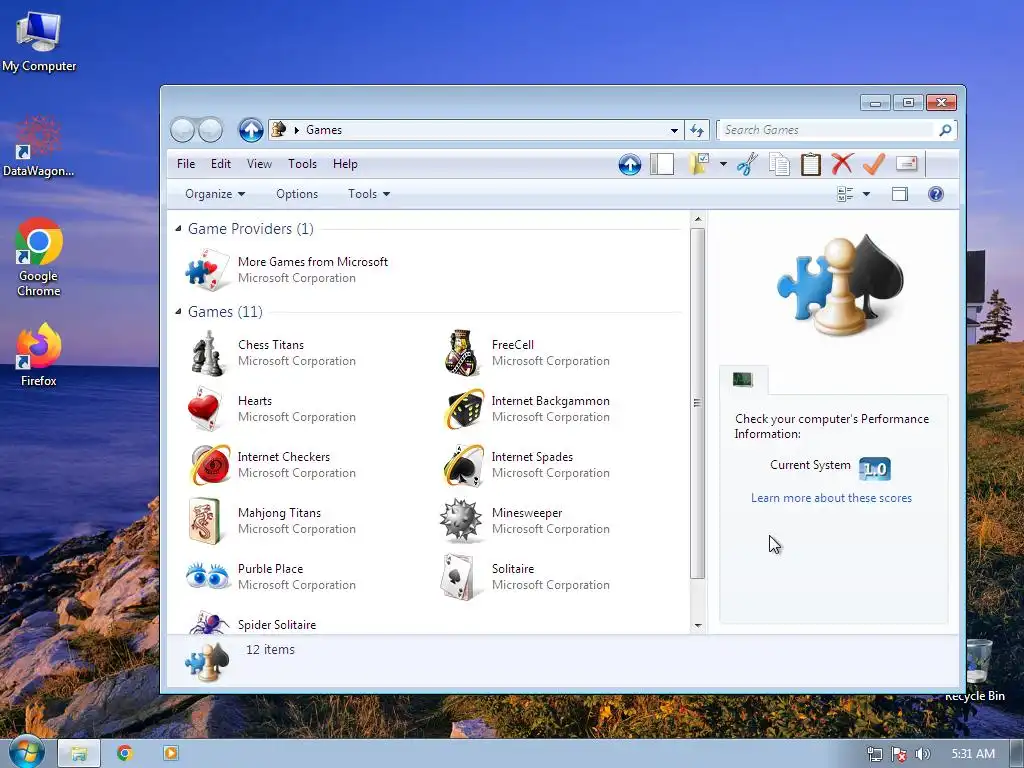Select the Mahjong Titans icon
Image resolution: width=1024 pixels, height=768 pixels.
click(205, 520)
